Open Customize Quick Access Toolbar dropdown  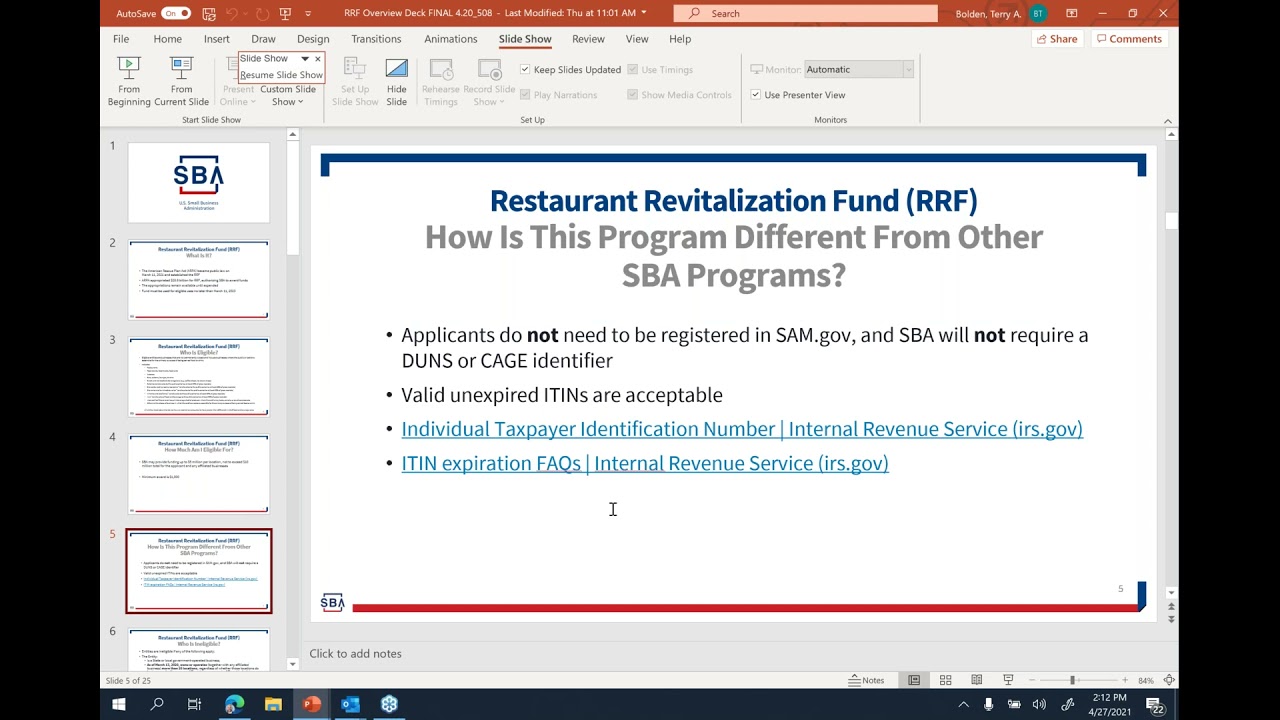tap(307, 13)
